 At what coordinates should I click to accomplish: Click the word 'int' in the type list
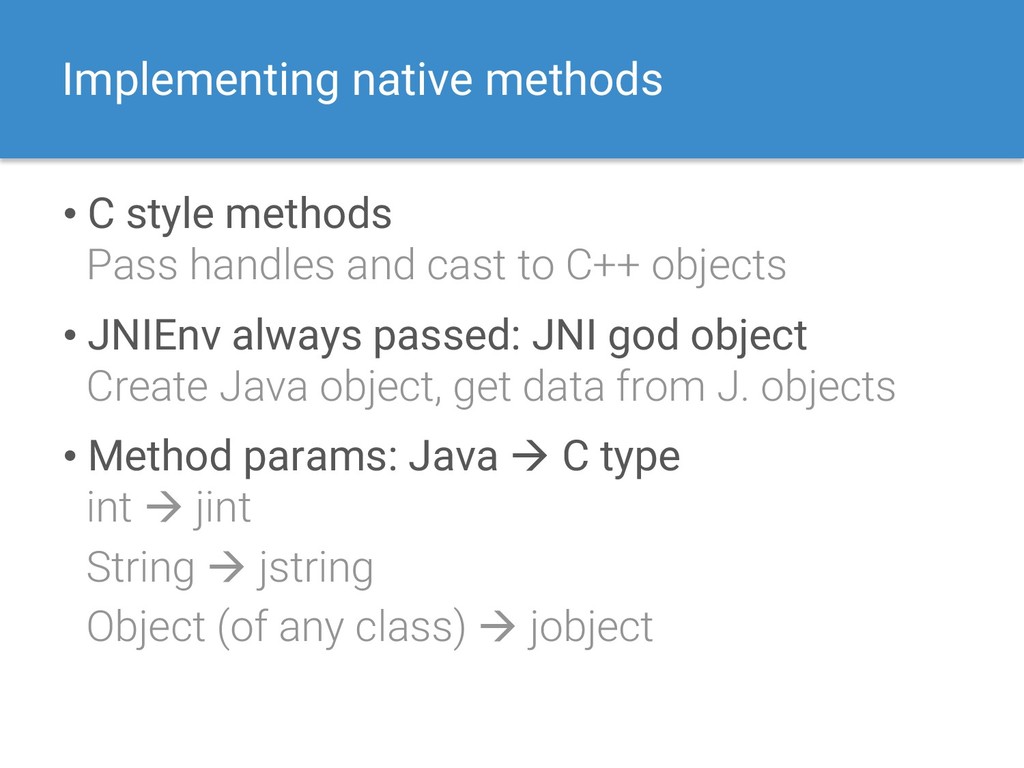(x=110, y=507)
